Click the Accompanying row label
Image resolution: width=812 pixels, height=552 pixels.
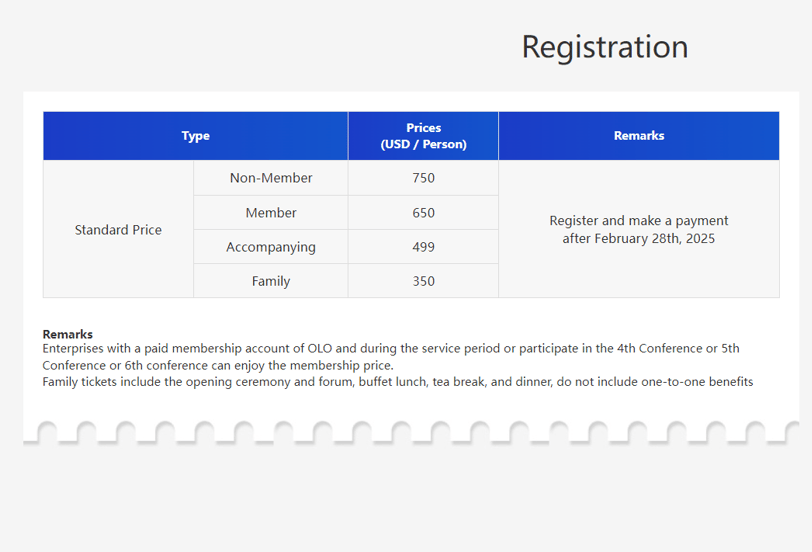271,247
